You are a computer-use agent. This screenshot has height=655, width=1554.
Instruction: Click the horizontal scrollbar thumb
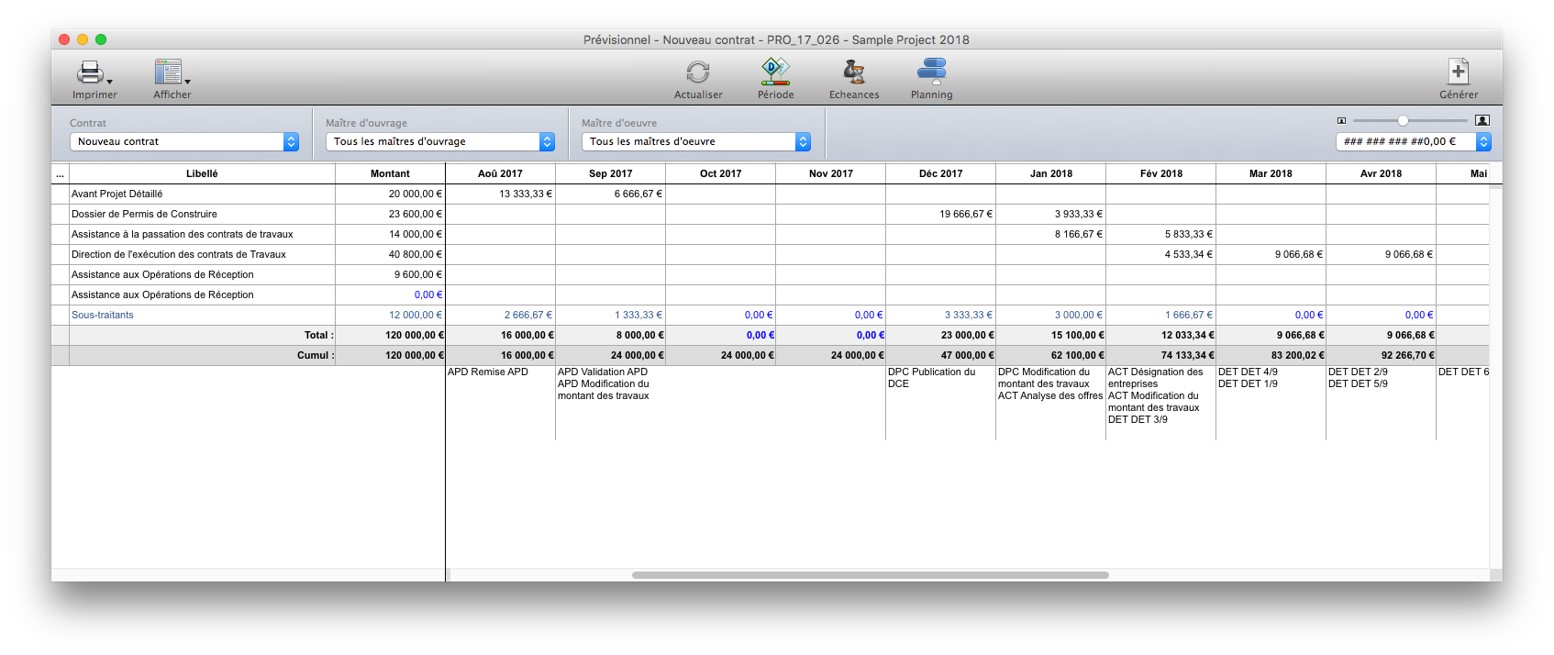coord(870,575)
